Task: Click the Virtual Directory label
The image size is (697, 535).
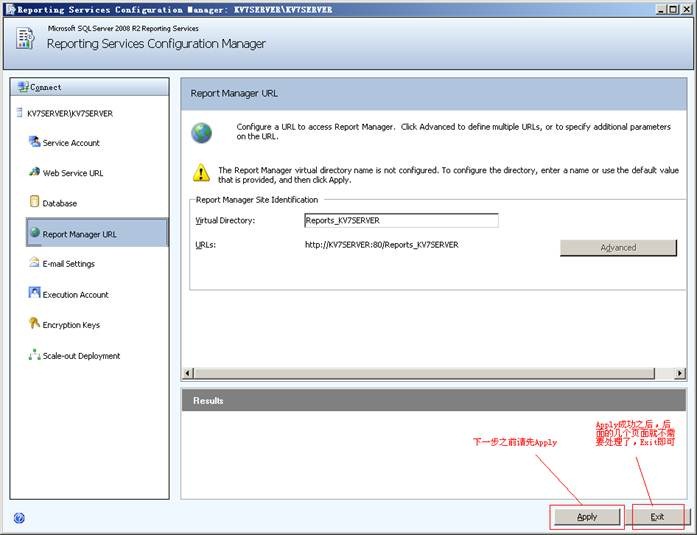Action: tap(225, 220)
